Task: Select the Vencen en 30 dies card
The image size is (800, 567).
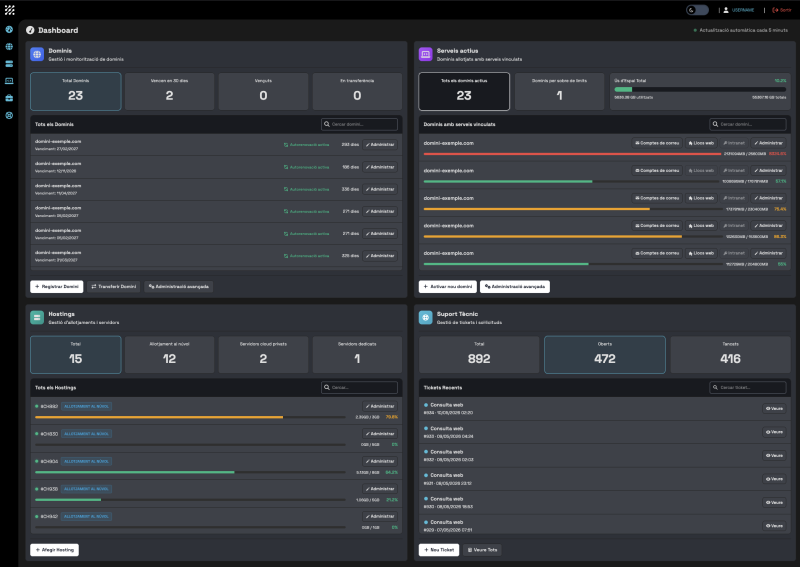Action: [x=169, y=91]
